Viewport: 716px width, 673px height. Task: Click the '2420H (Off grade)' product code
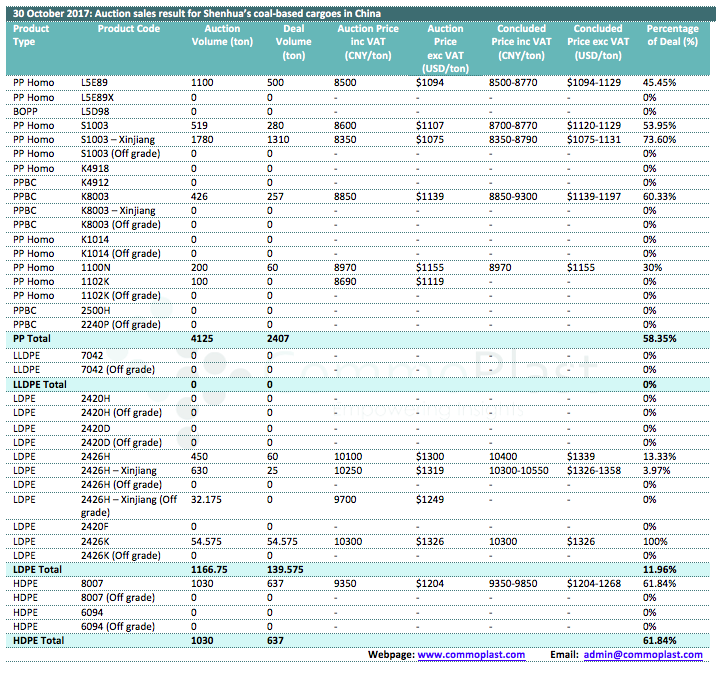121,413
